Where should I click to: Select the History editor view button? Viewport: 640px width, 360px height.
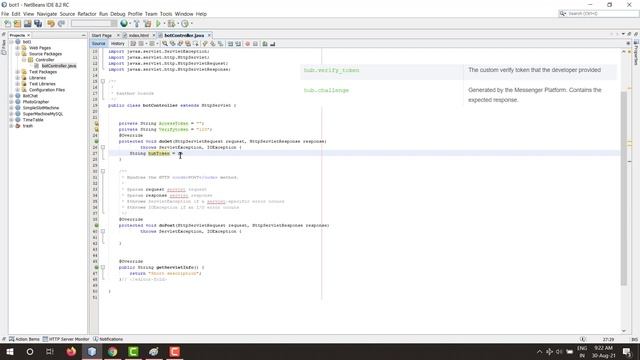[x=118, y=44]
